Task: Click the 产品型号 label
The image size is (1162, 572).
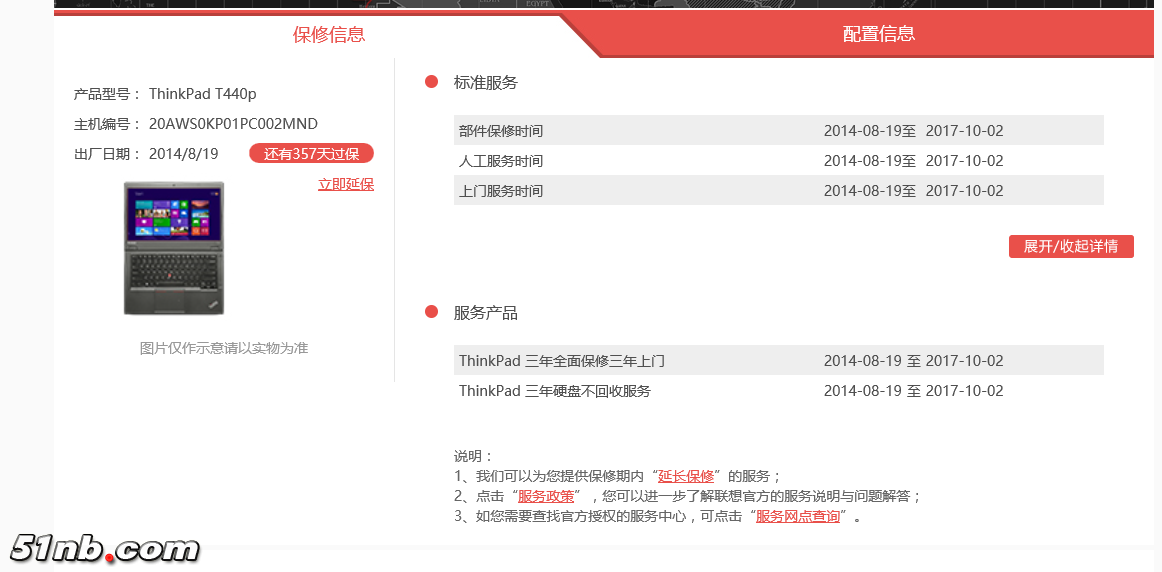Action: click(x=107, y=94)
